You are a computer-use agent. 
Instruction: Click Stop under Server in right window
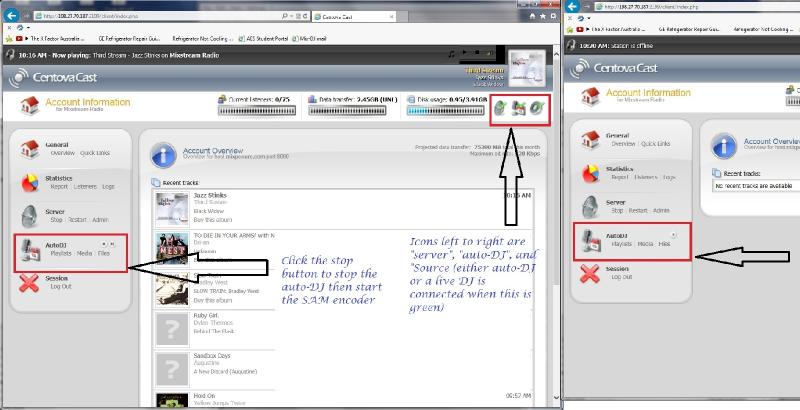(618, 211)
